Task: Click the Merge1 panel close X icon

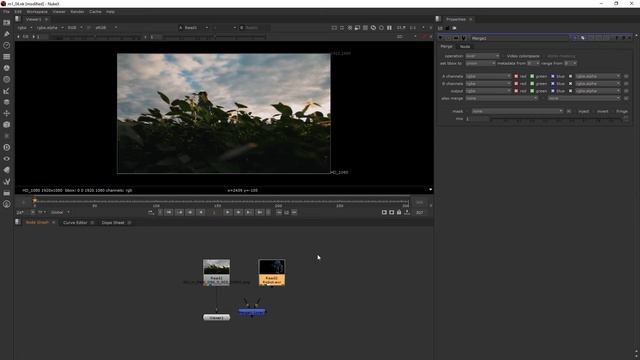Action: click(x=630, y=38)
